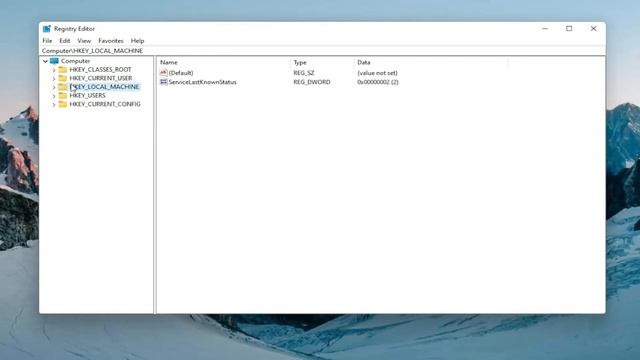Expand the HKEY_LOCAL_MACHINE node
640x360 pixels.
click(x=54, y=87)
